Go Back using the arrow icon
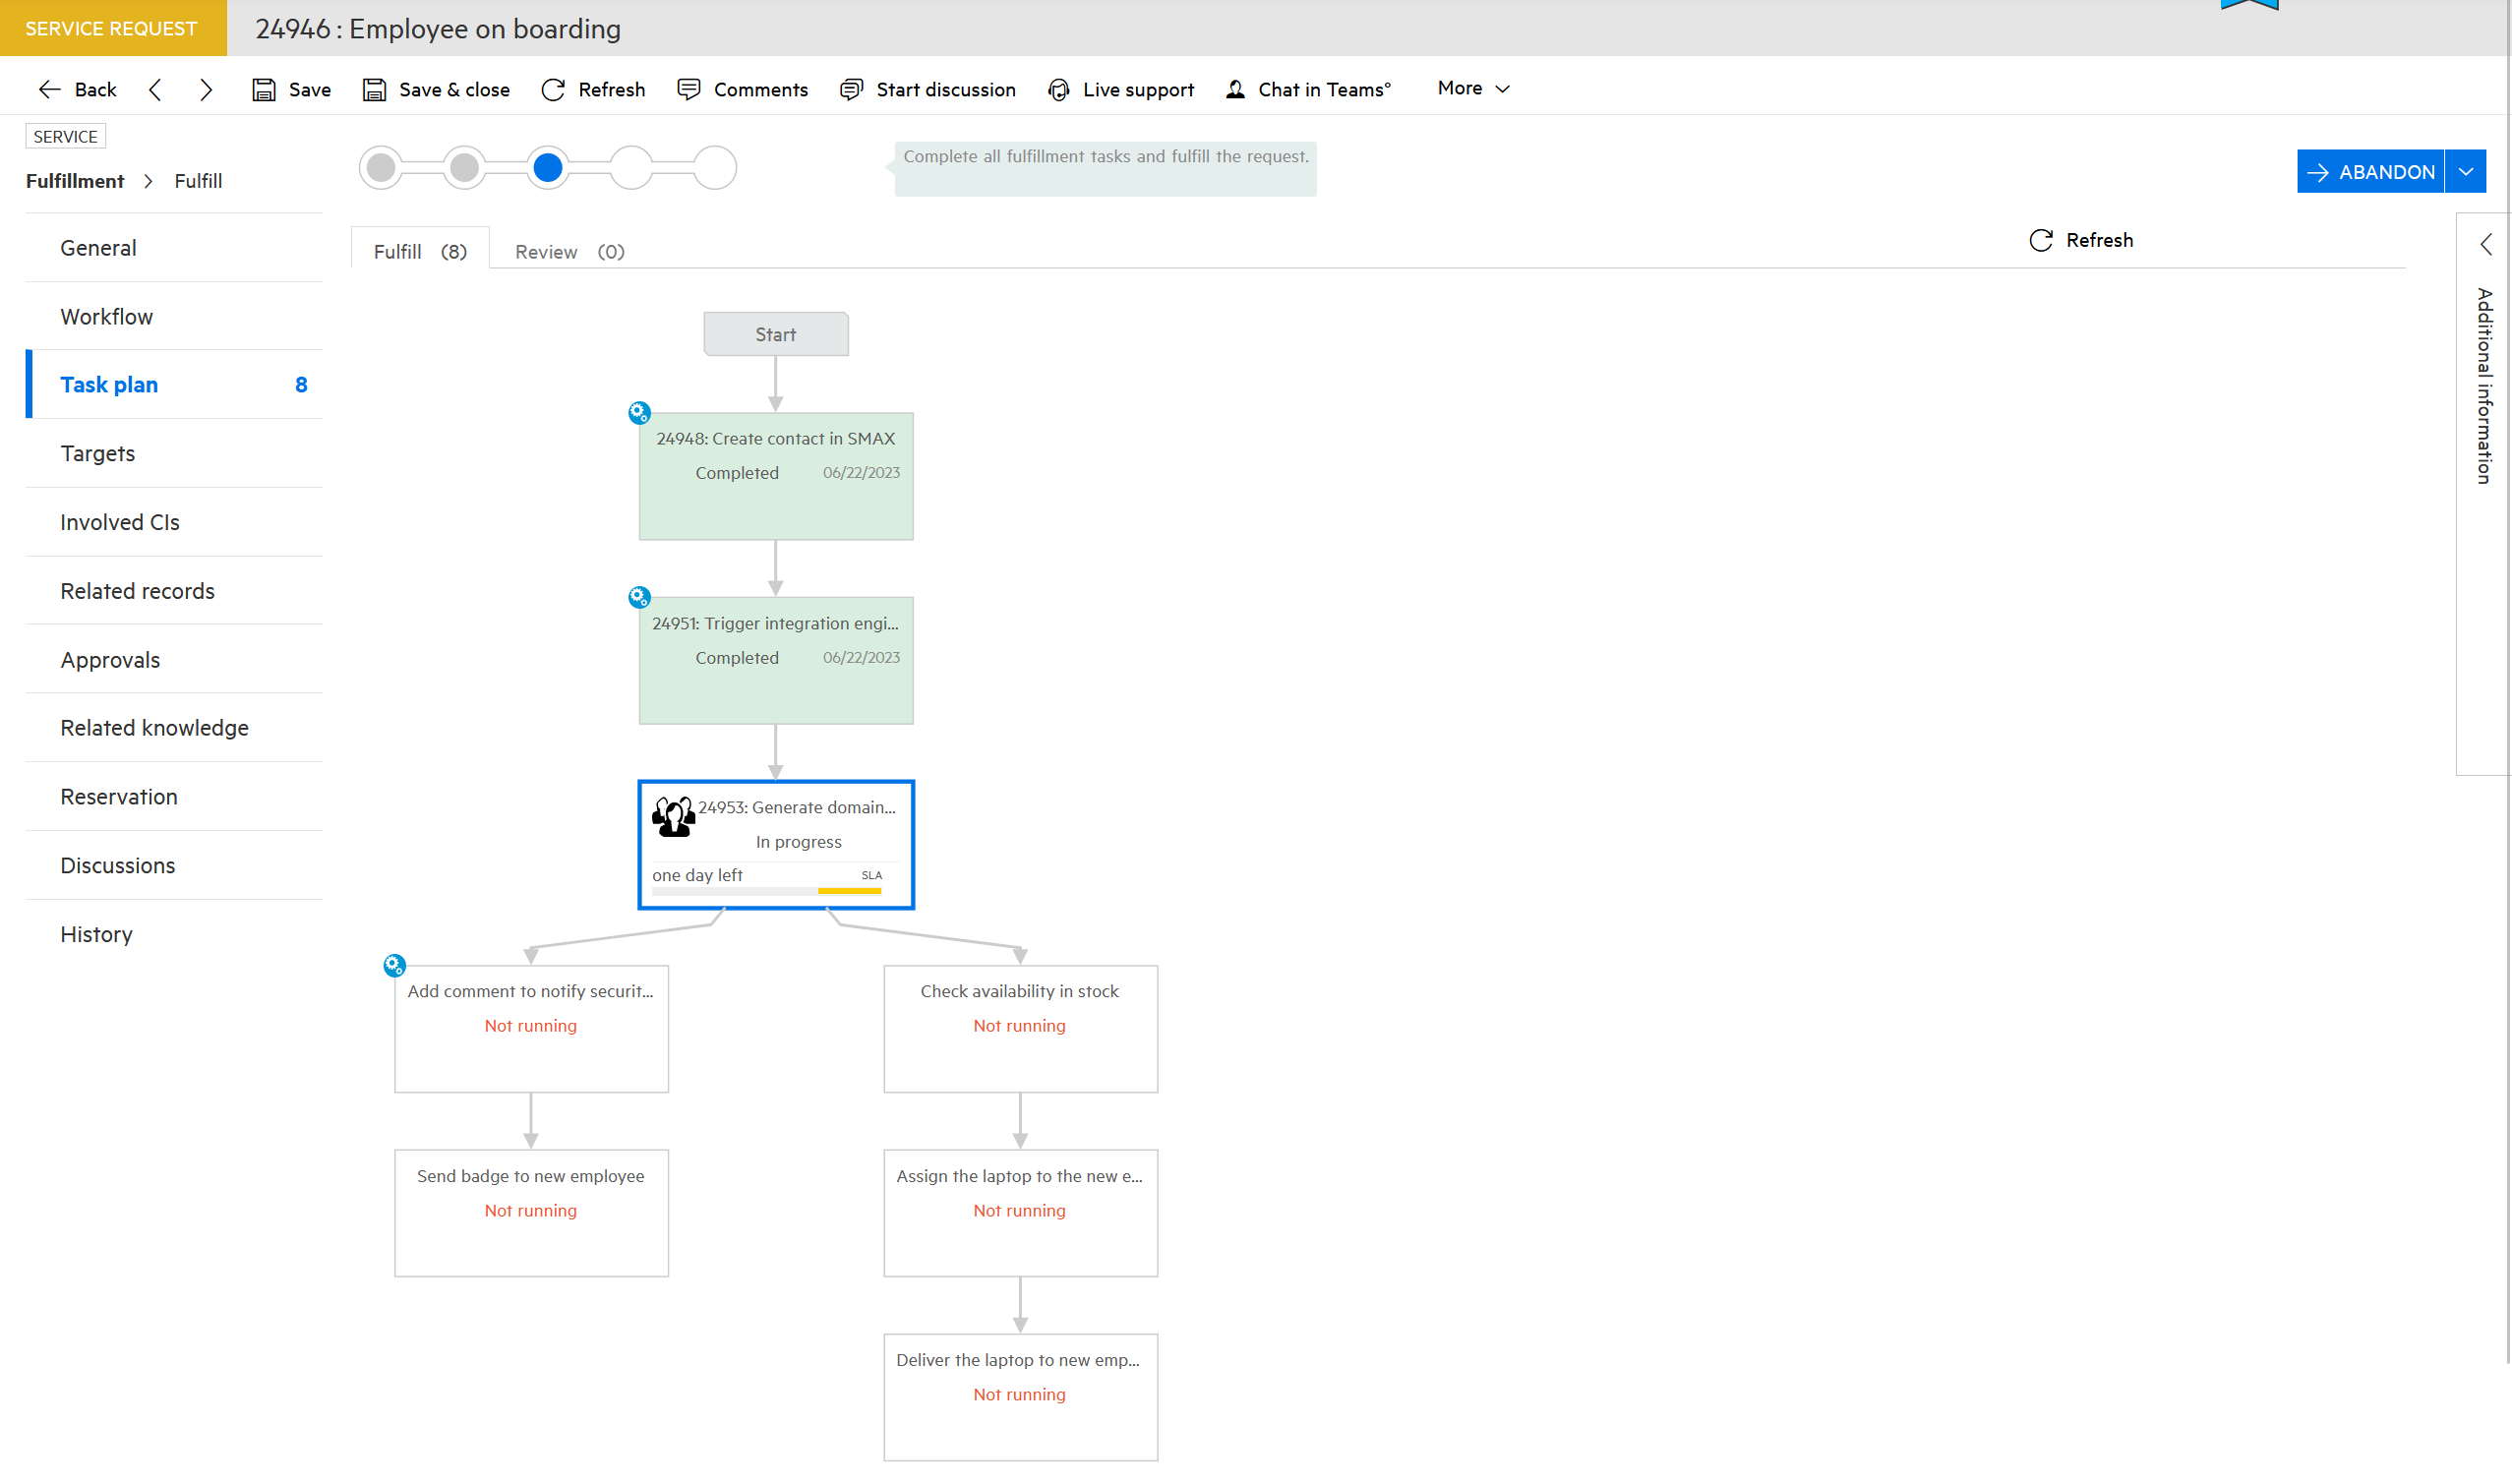This screenshot has height=1484, width=2512. pyautogui.click(x=50, y=89)
